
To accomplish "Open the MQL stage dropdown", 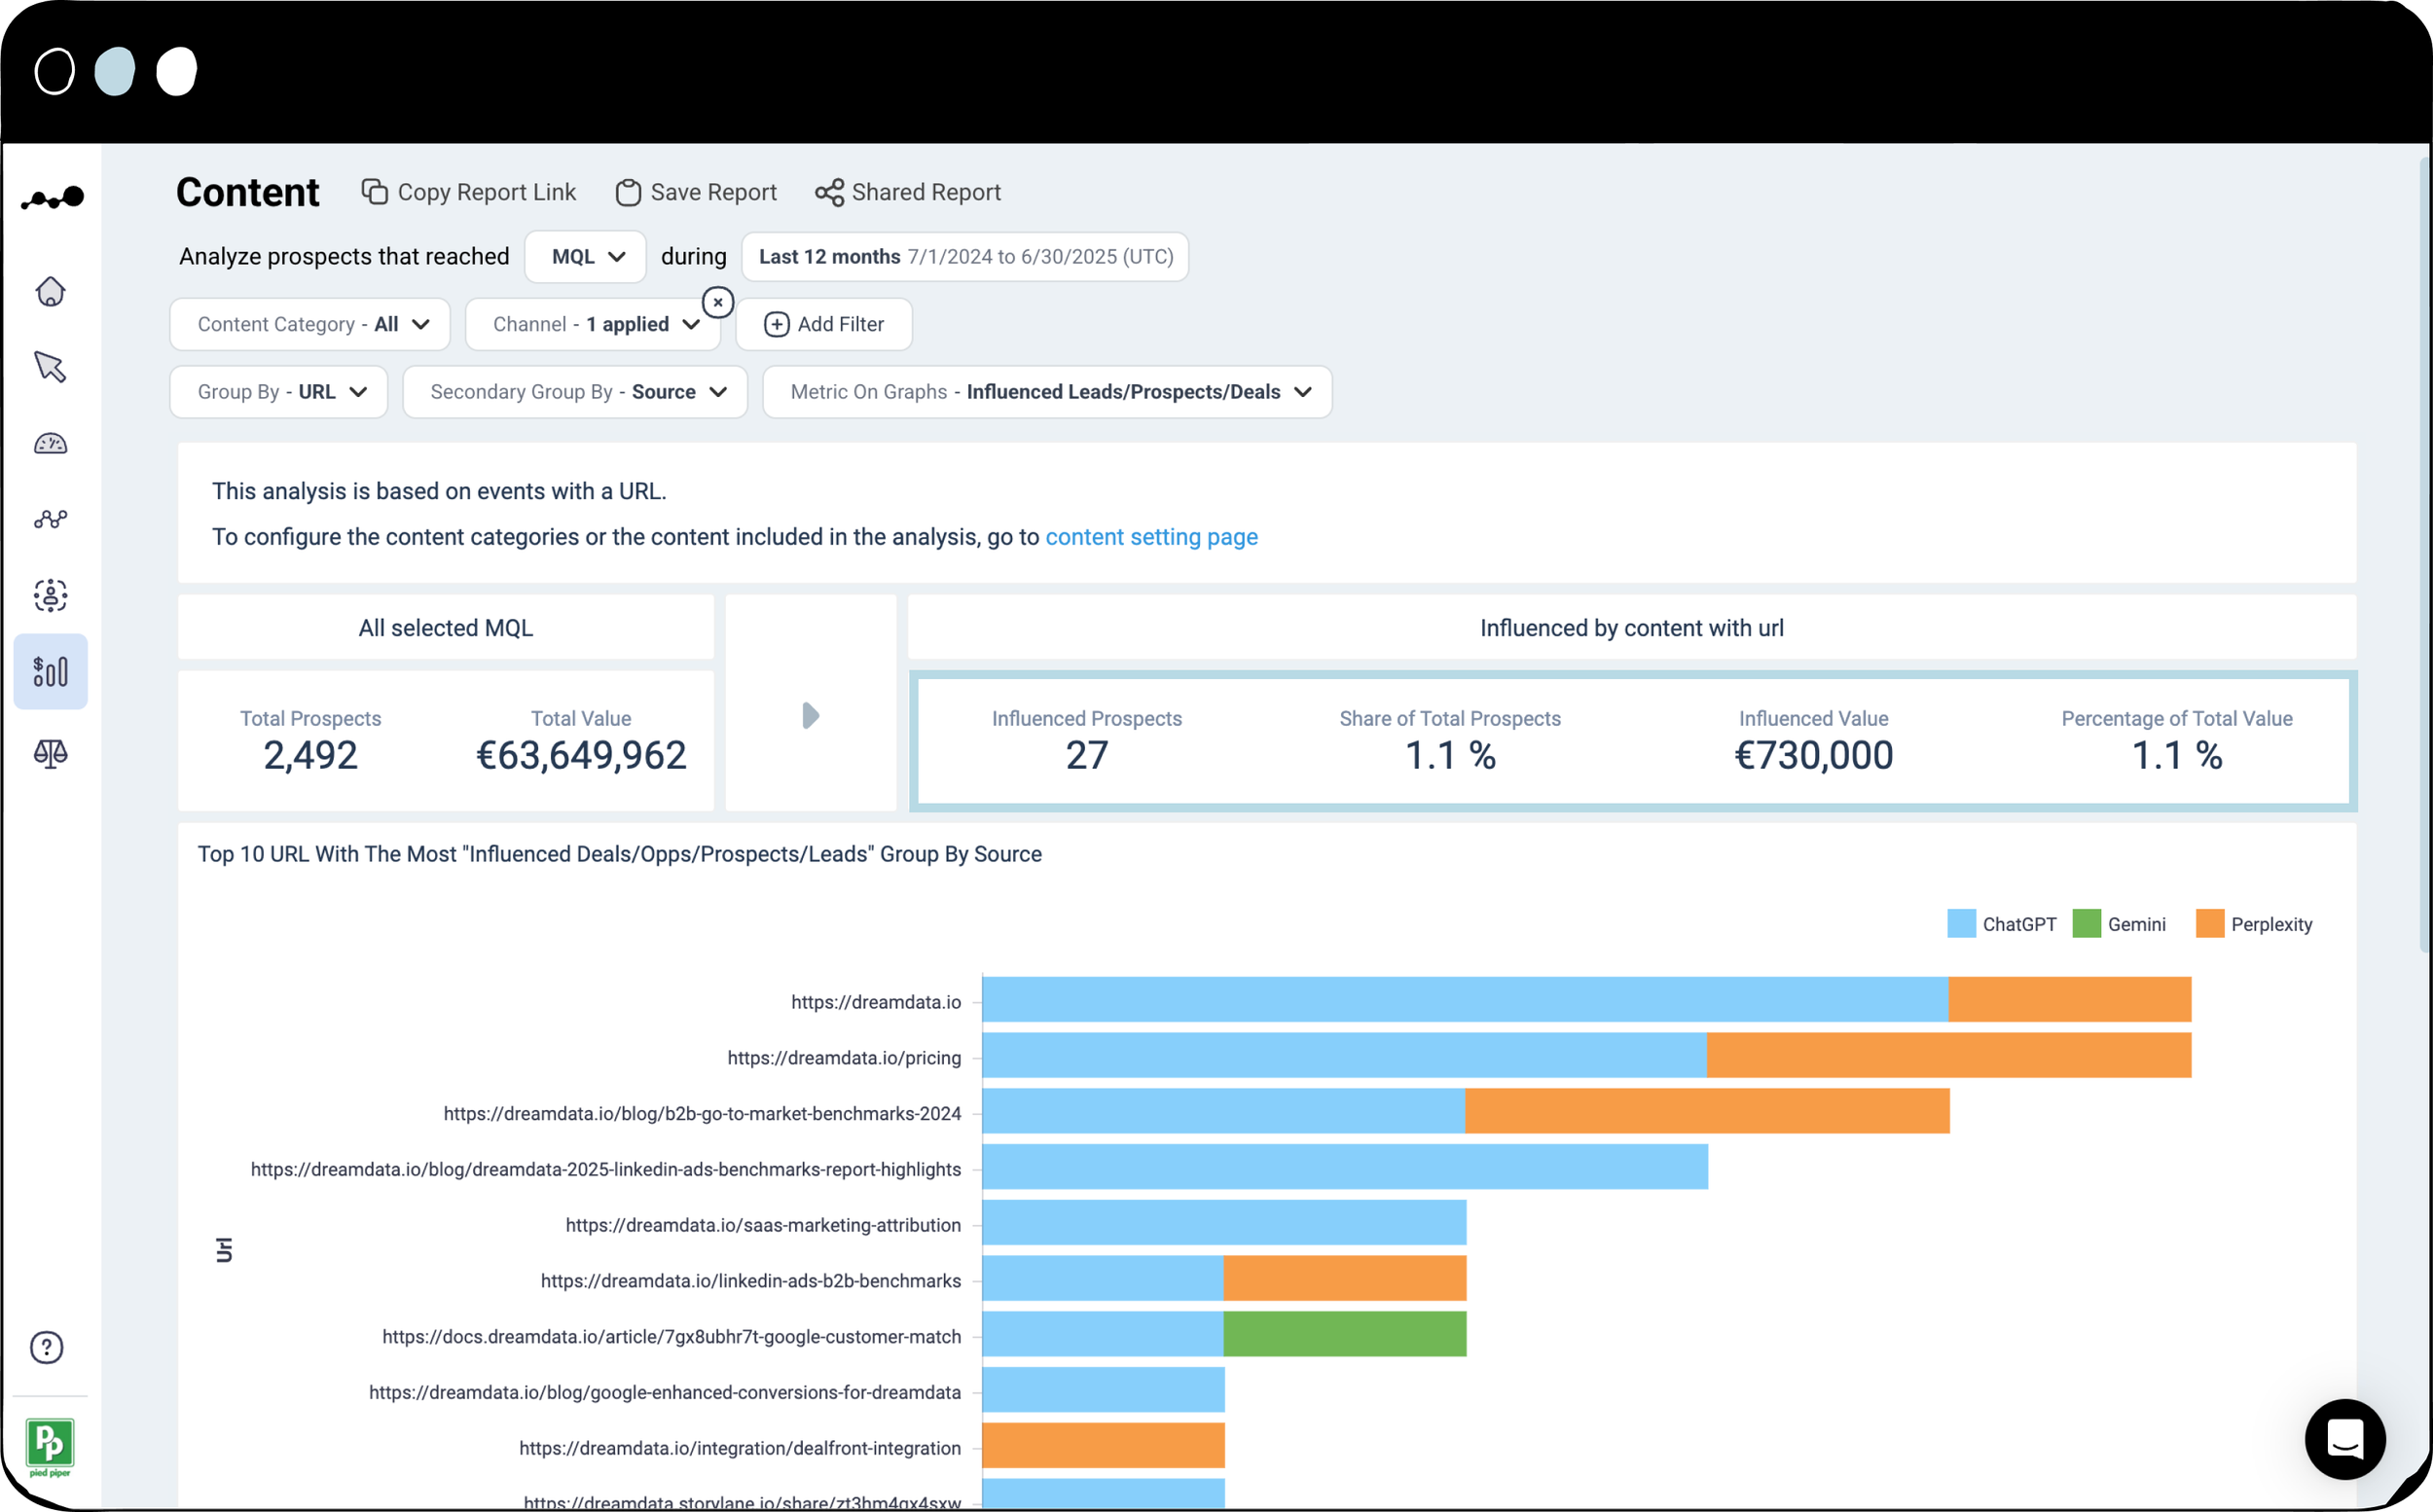I will [x=586, y=257].
